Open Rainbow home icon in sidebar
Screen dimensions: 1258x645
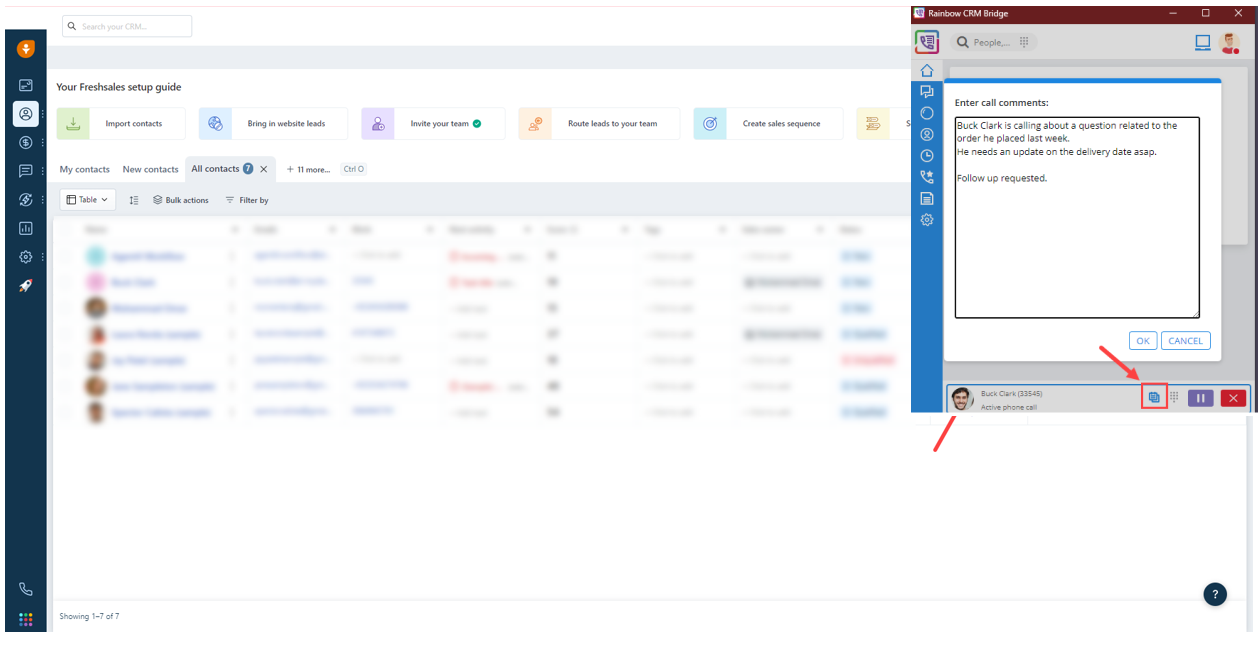[927, 71]
